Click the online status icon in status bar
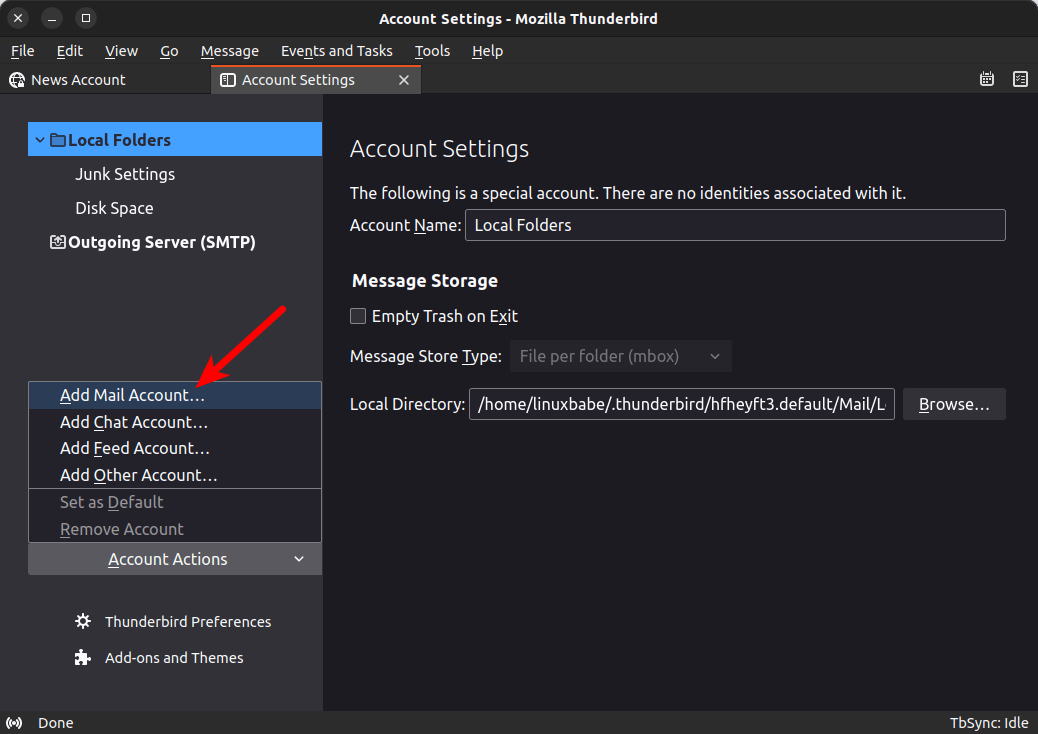The width and height of the screenshot is (1038, 734). click(x=14, y=723)
